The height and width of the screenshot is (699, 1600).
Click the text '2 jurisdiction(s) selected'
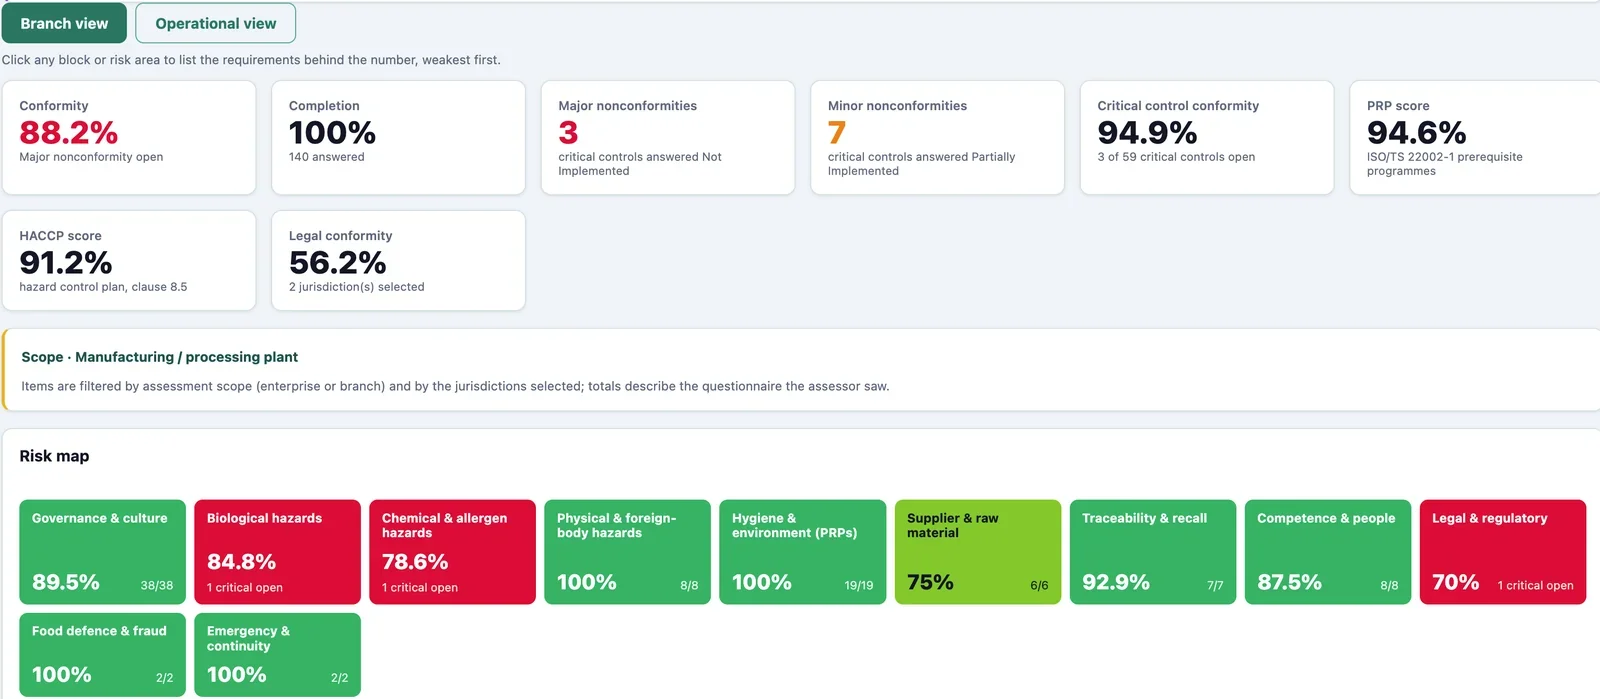pos(357,287)
